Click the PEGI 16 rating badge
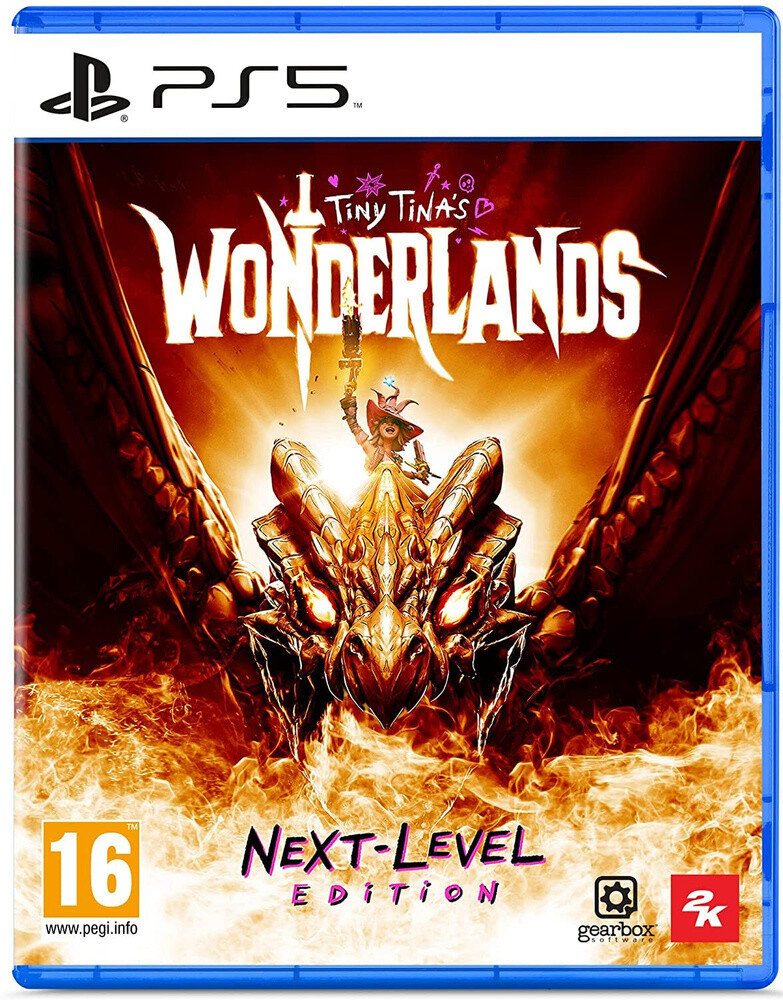 click(x=91, y=869)
